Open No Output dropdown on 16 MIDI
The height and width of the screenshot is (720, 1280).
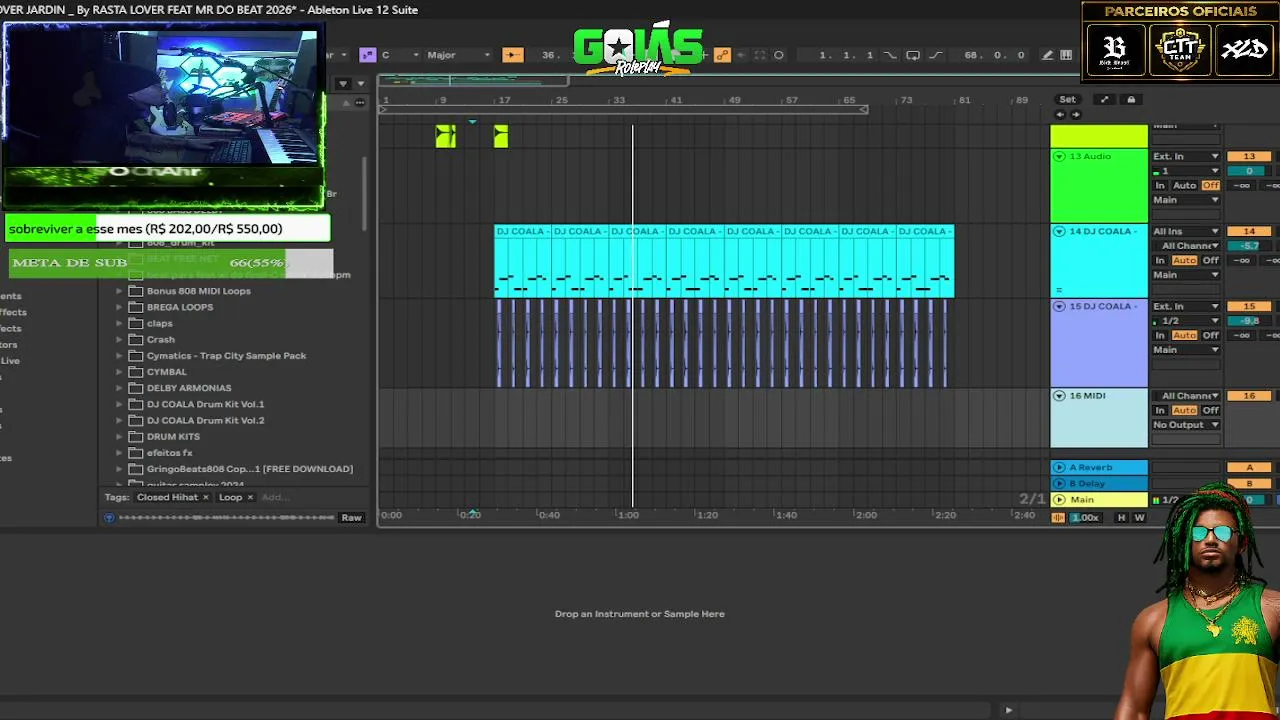(1186, 425)
